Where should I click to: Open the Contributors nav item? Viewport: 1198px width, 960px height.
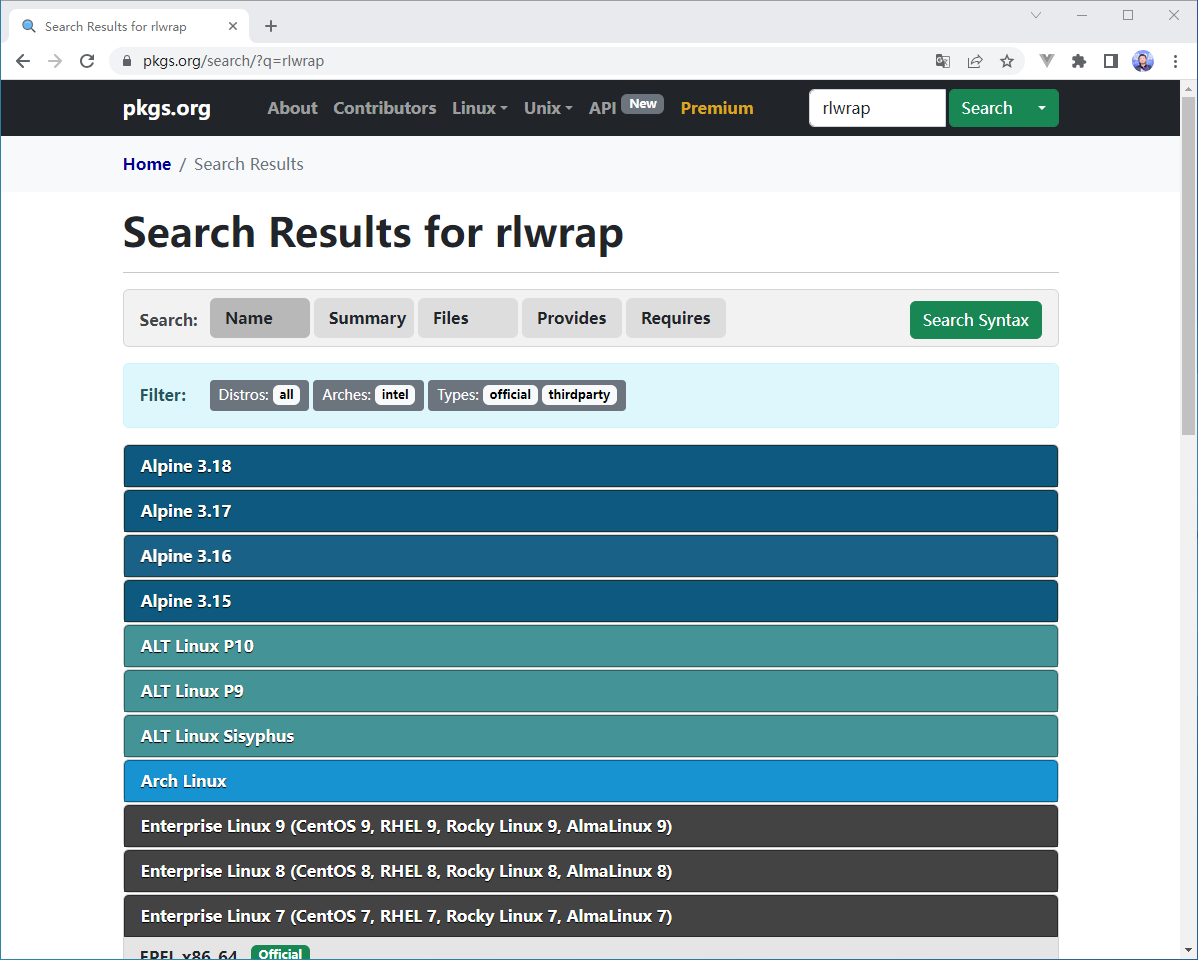(384, 108)
